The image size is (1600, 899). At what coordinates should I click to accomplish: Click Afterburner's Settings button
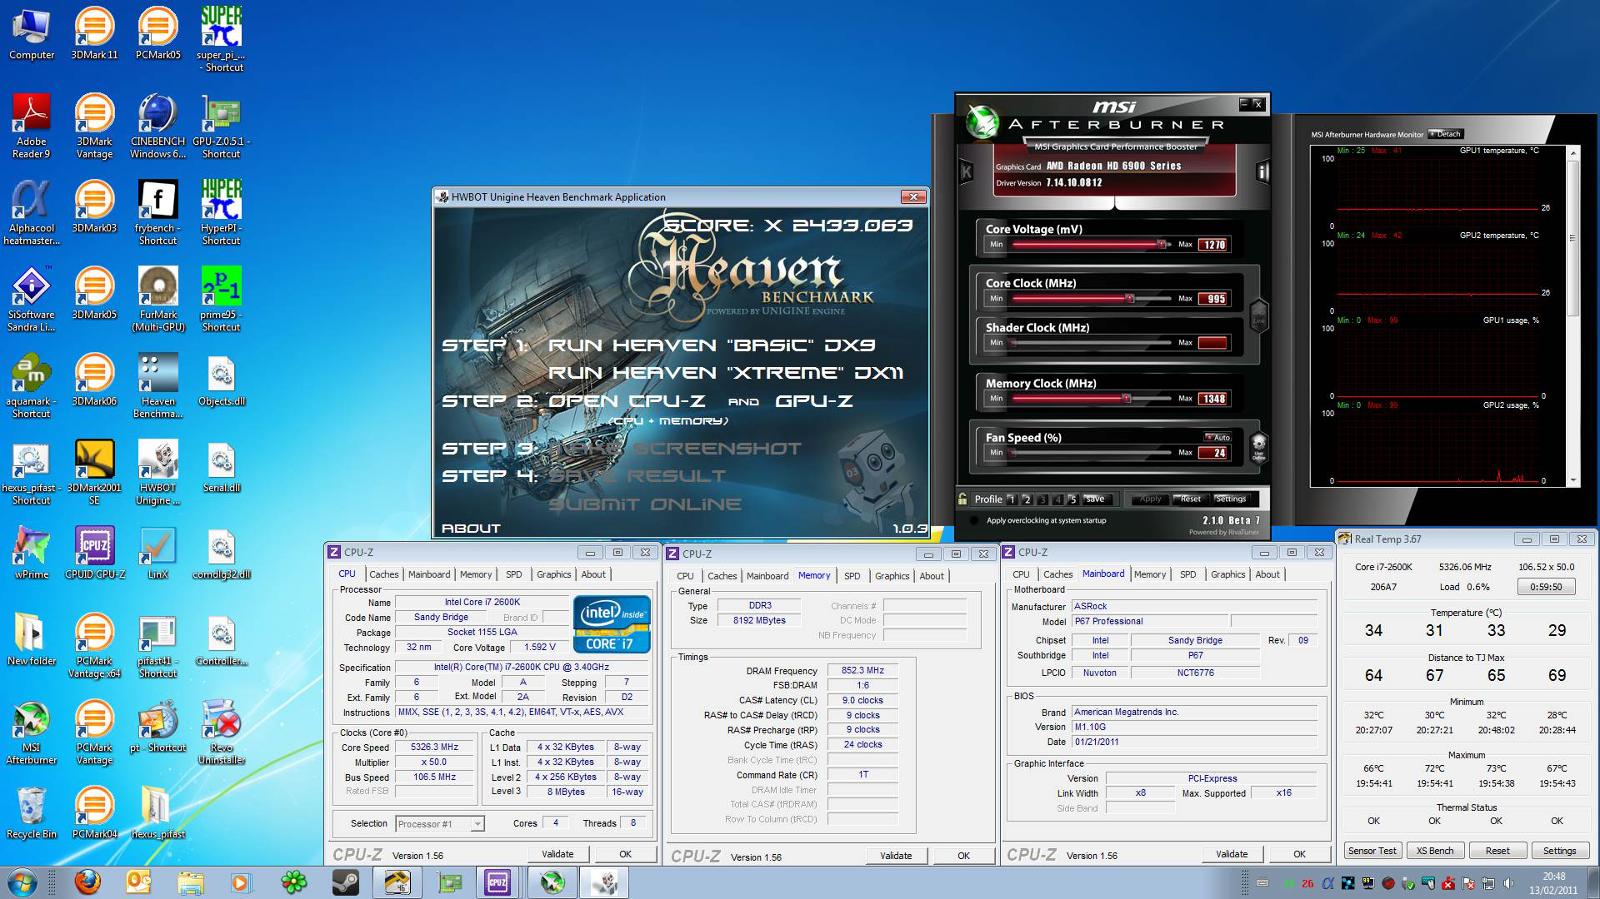click(1231, 499)
